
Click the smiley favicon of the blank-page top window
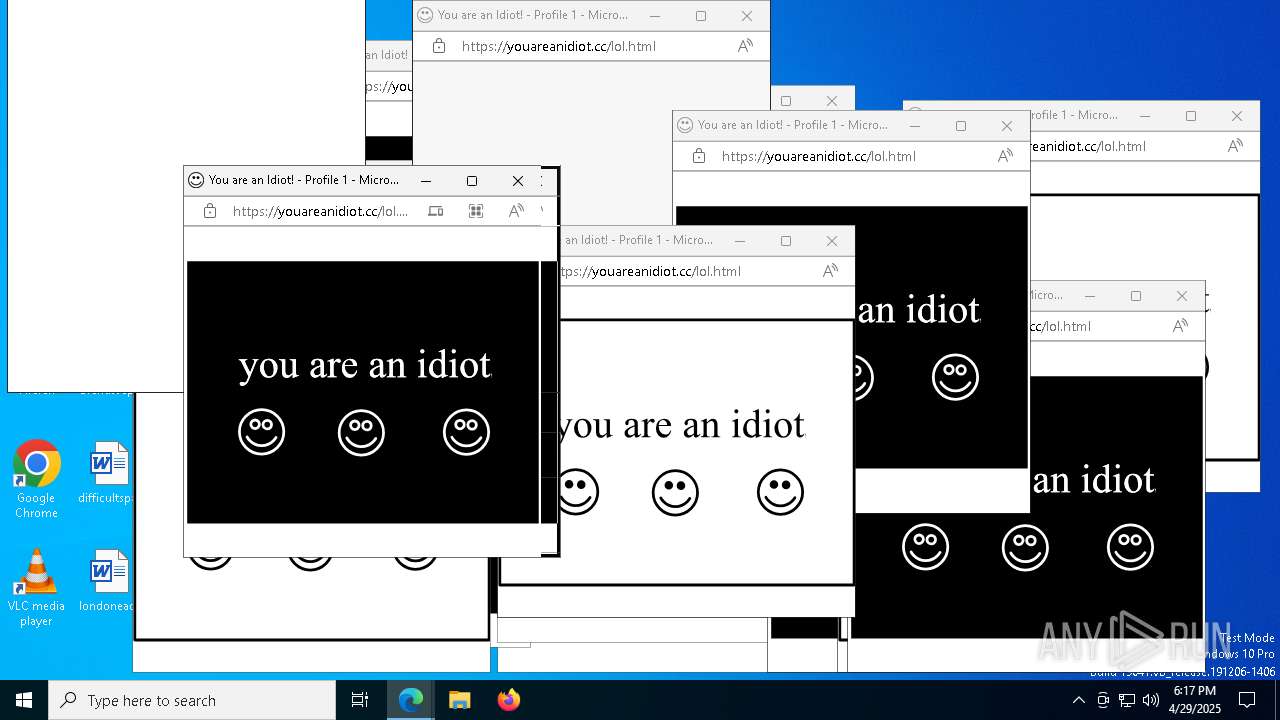(x=425, y=15)
